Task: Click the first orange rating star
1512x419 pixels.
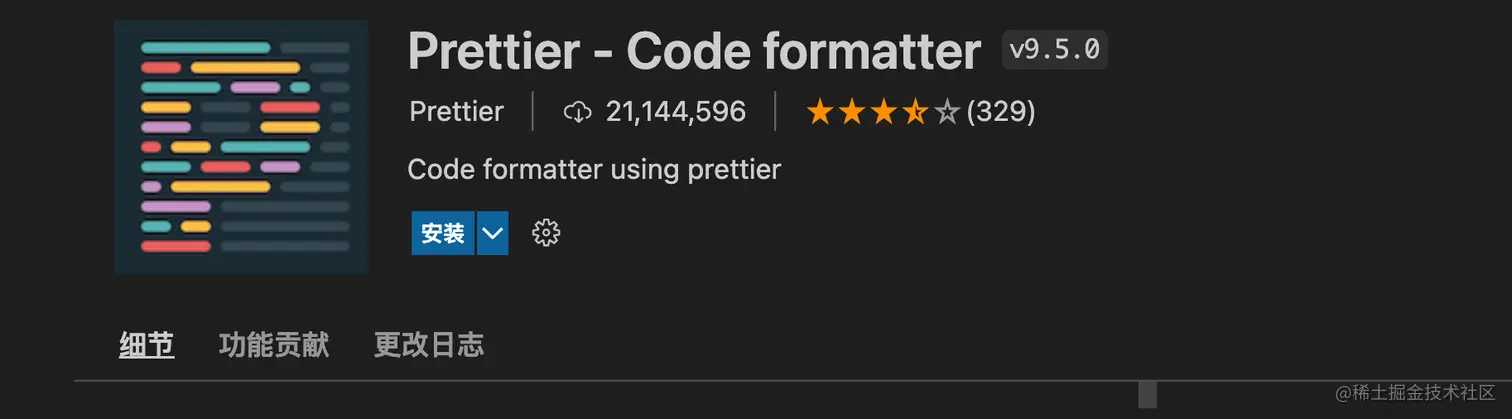Action: tap(820, 112)
